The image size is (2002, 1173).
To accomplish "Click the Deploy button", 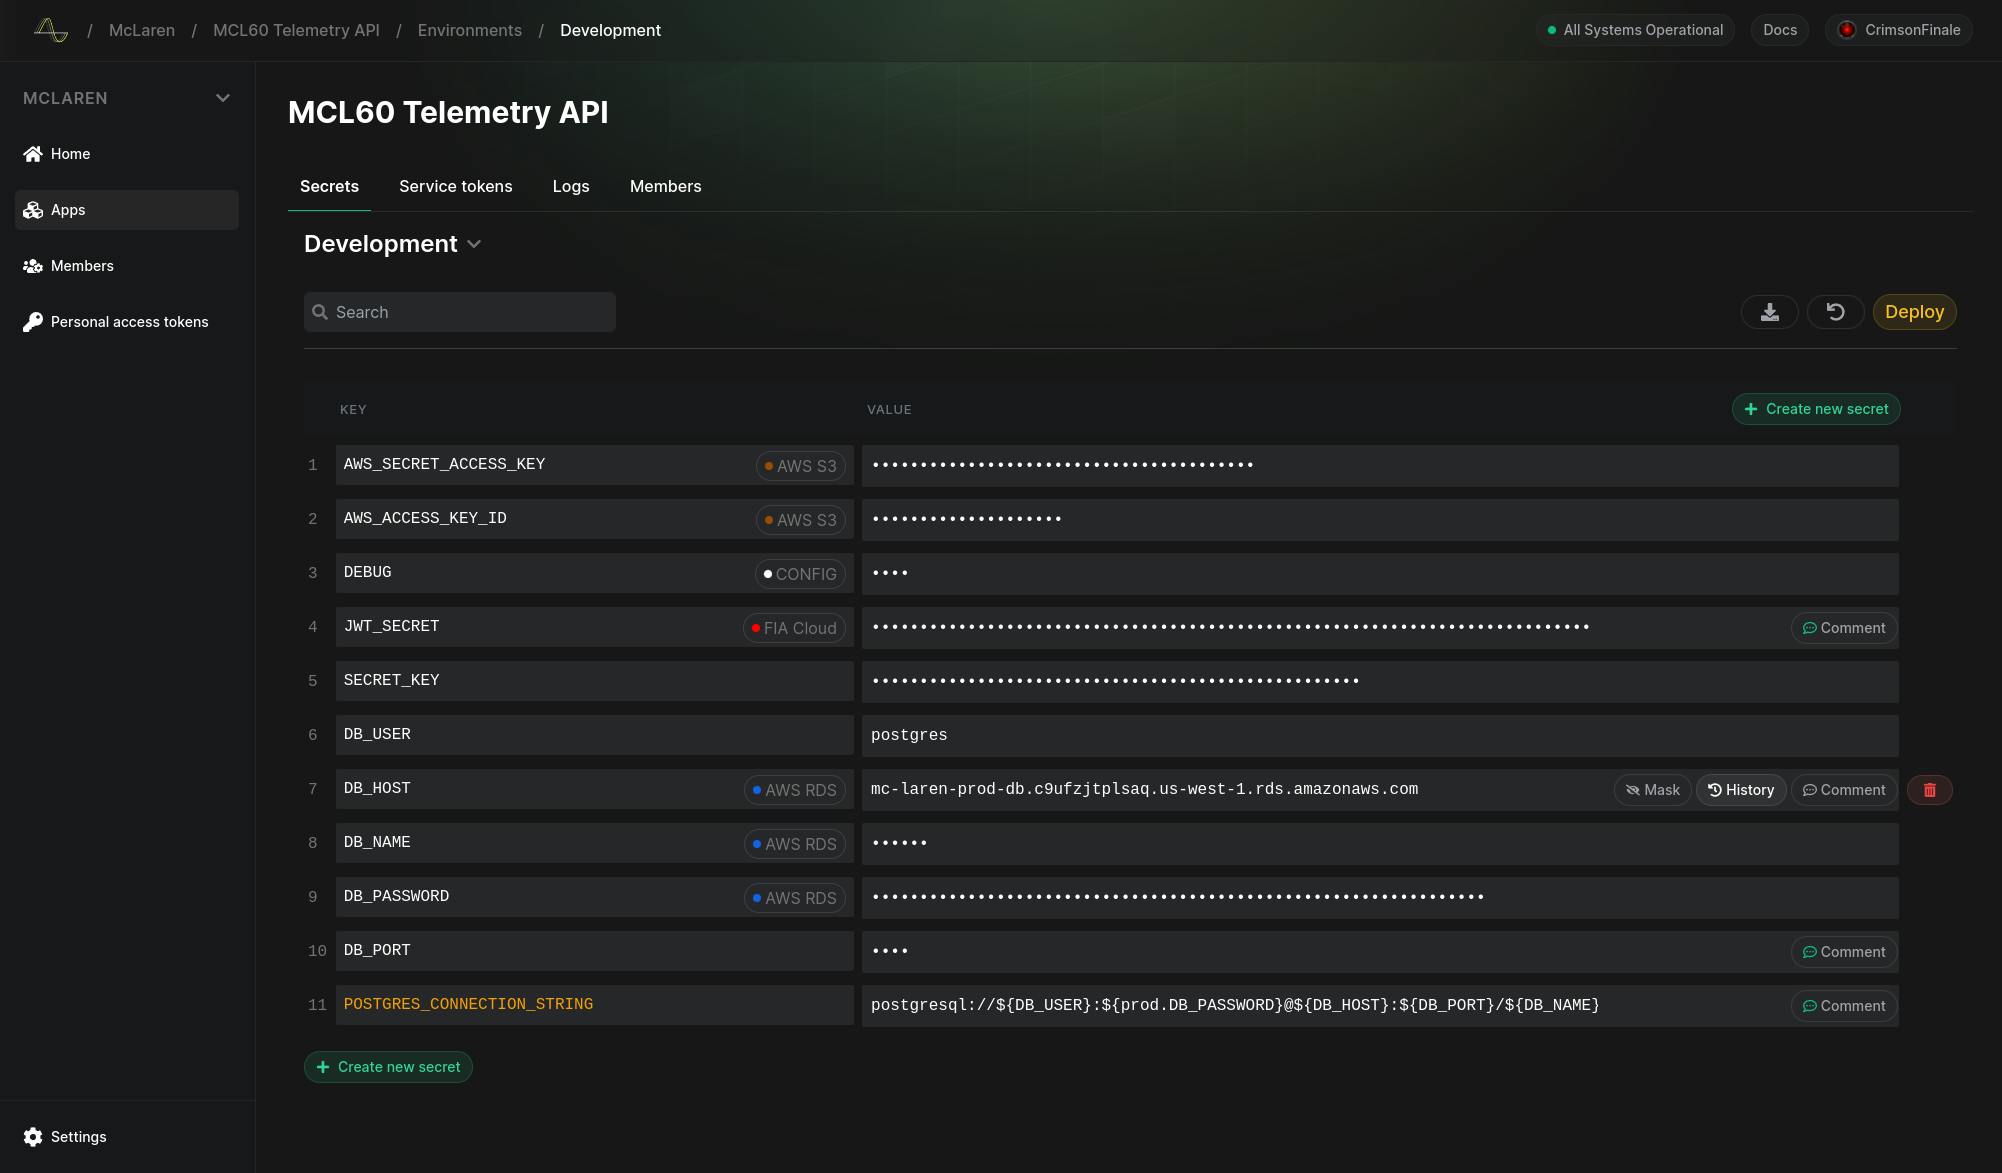I will pos(1914,312).
